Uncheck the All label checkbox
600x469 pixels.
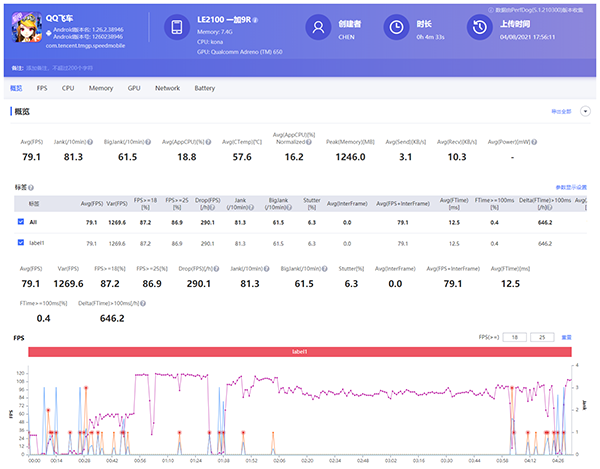[x=21, y=221]
